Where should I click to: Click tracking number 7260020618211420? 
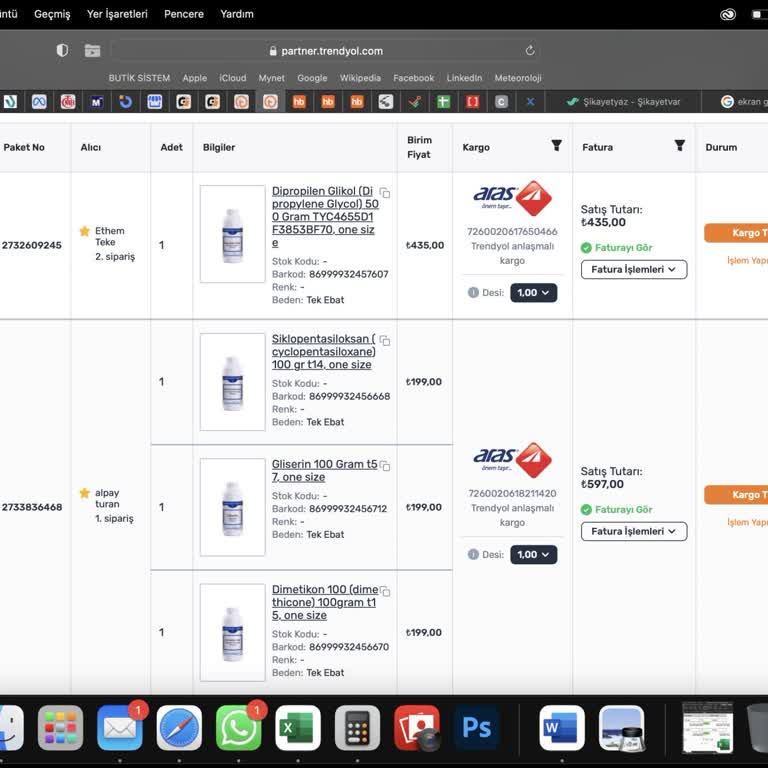click(512, 494)
